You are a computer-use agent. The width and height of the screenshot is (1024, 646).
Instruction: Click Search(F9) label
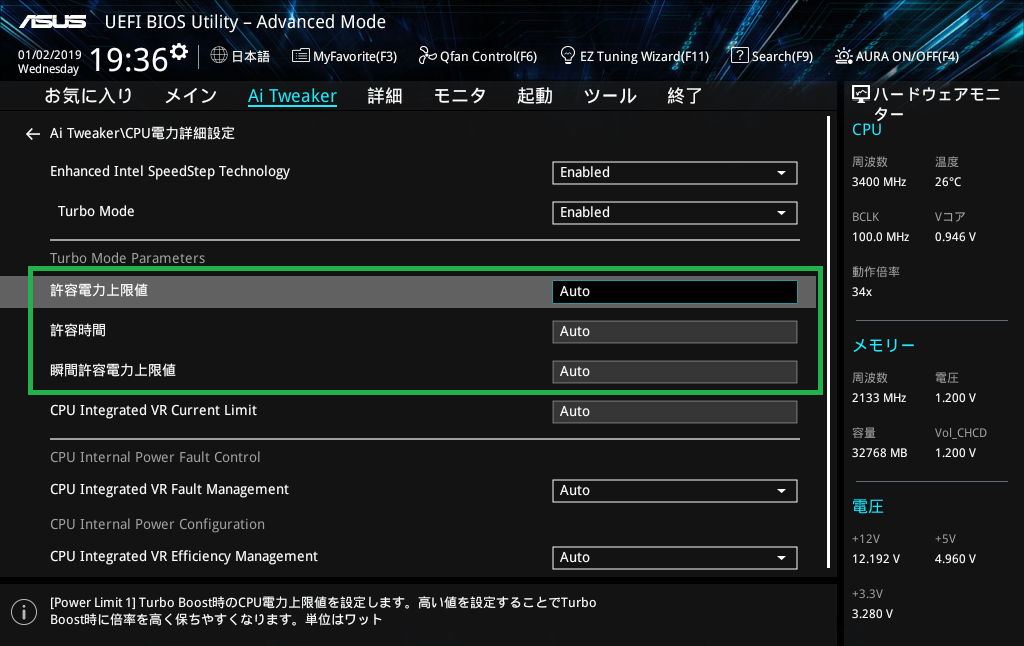(x=782, y=57)
